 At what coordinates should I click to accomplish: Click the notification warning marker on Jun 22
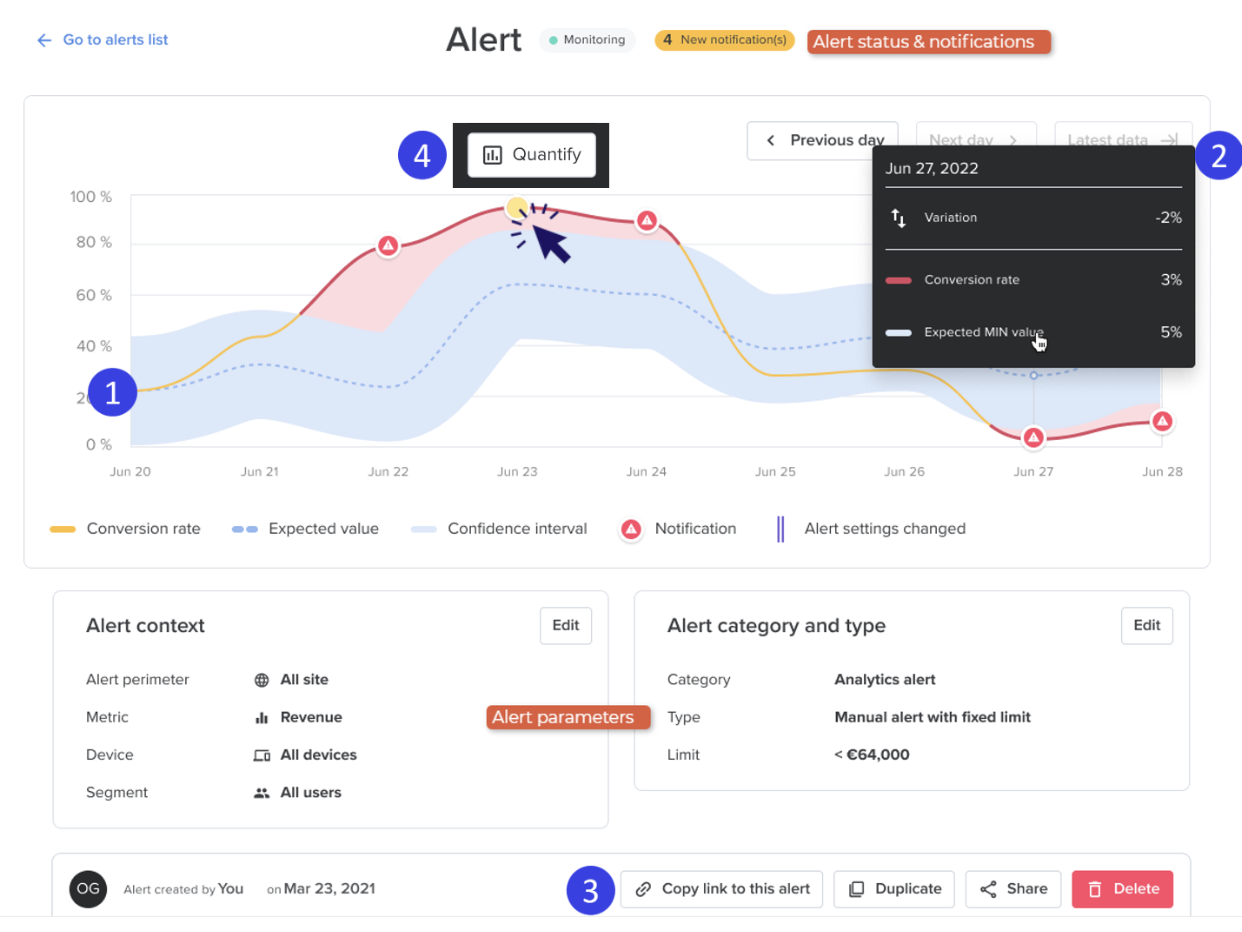[x=389, y=245]
